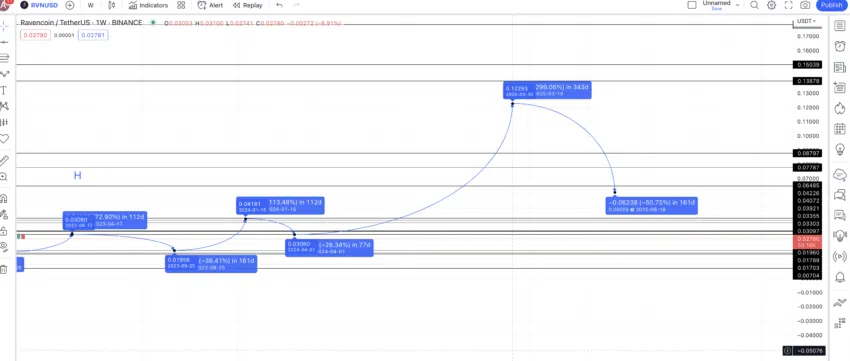Viewport: 850px width, 361px height.
Task: Open the zoom in magnifier tool
Action: coord(4,177)
